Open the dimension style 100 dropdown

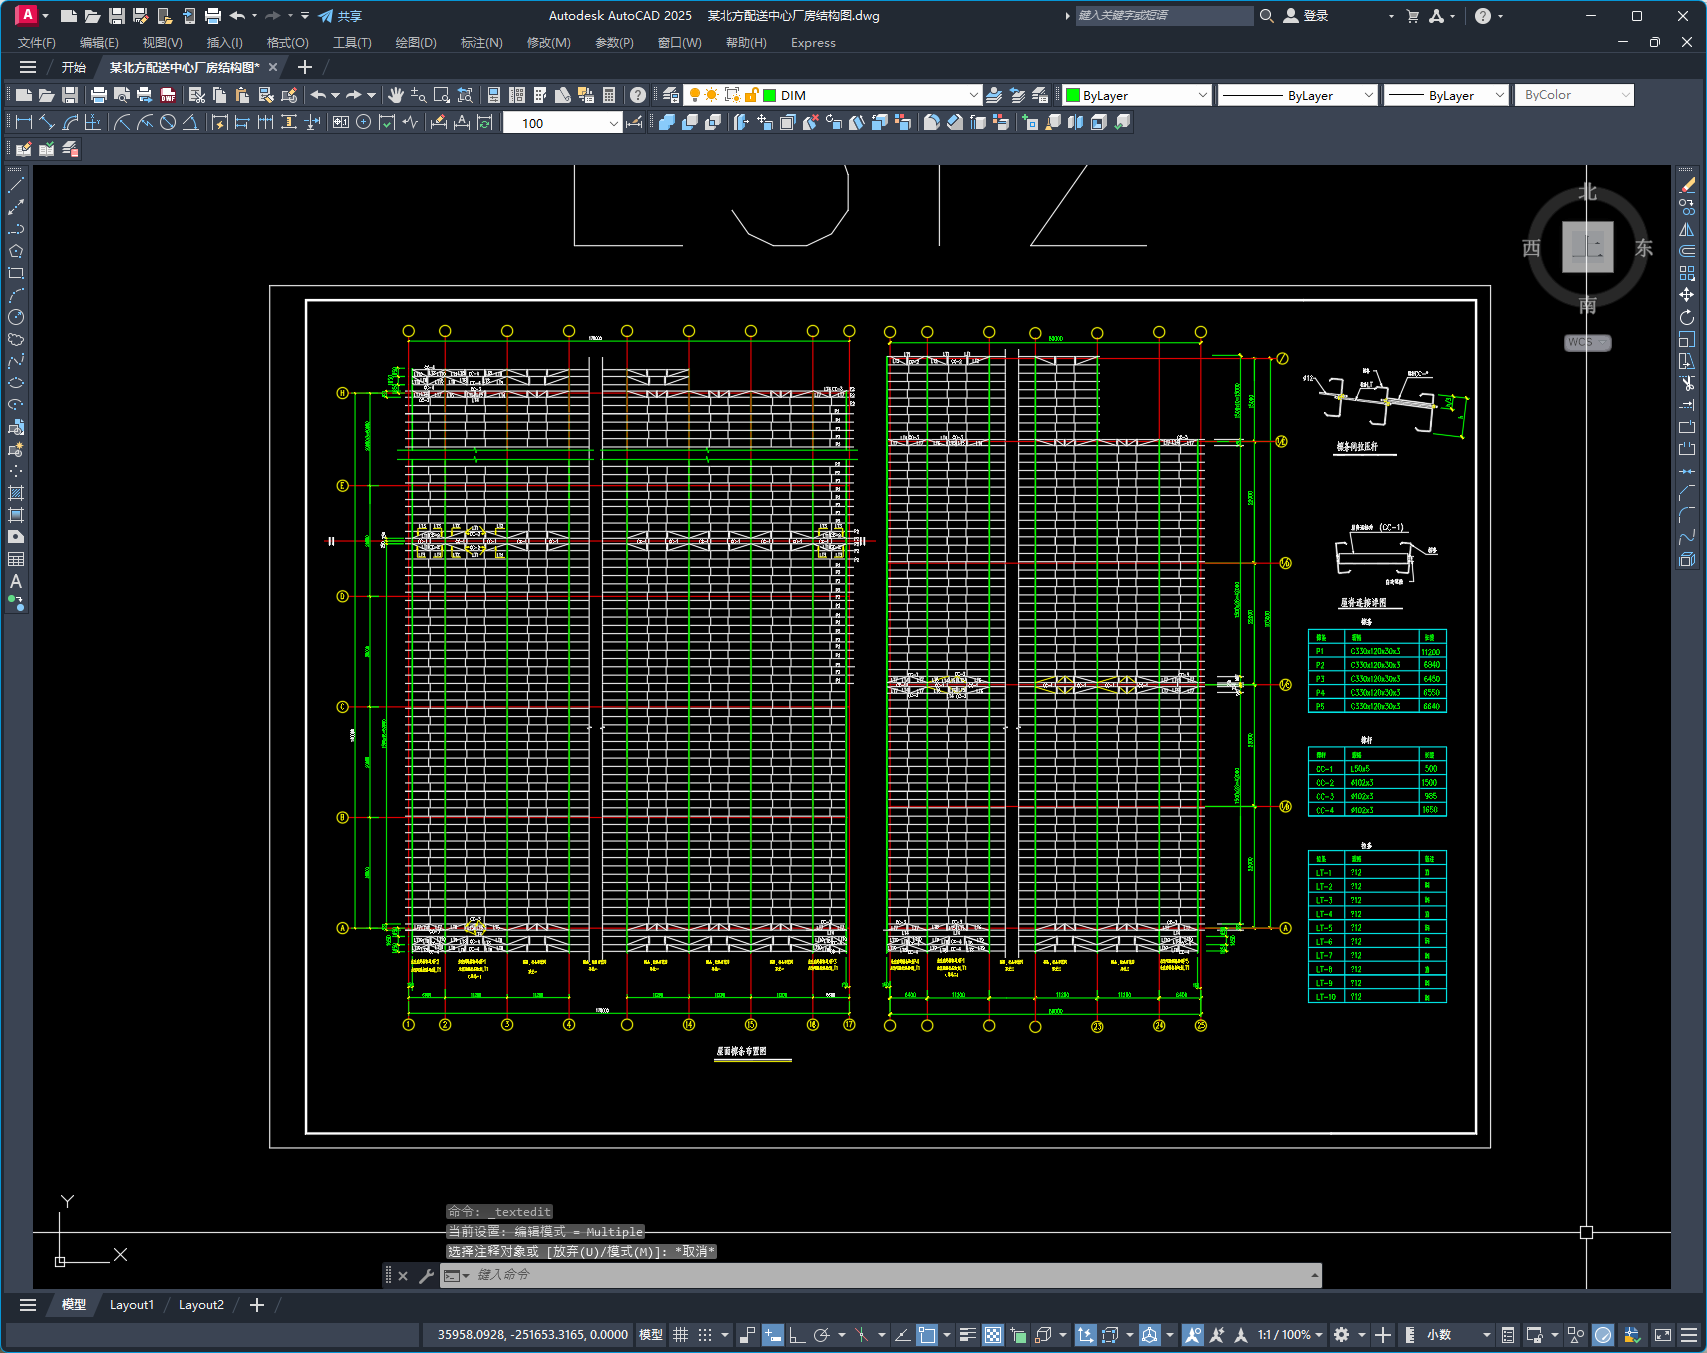tap(613, 123)
